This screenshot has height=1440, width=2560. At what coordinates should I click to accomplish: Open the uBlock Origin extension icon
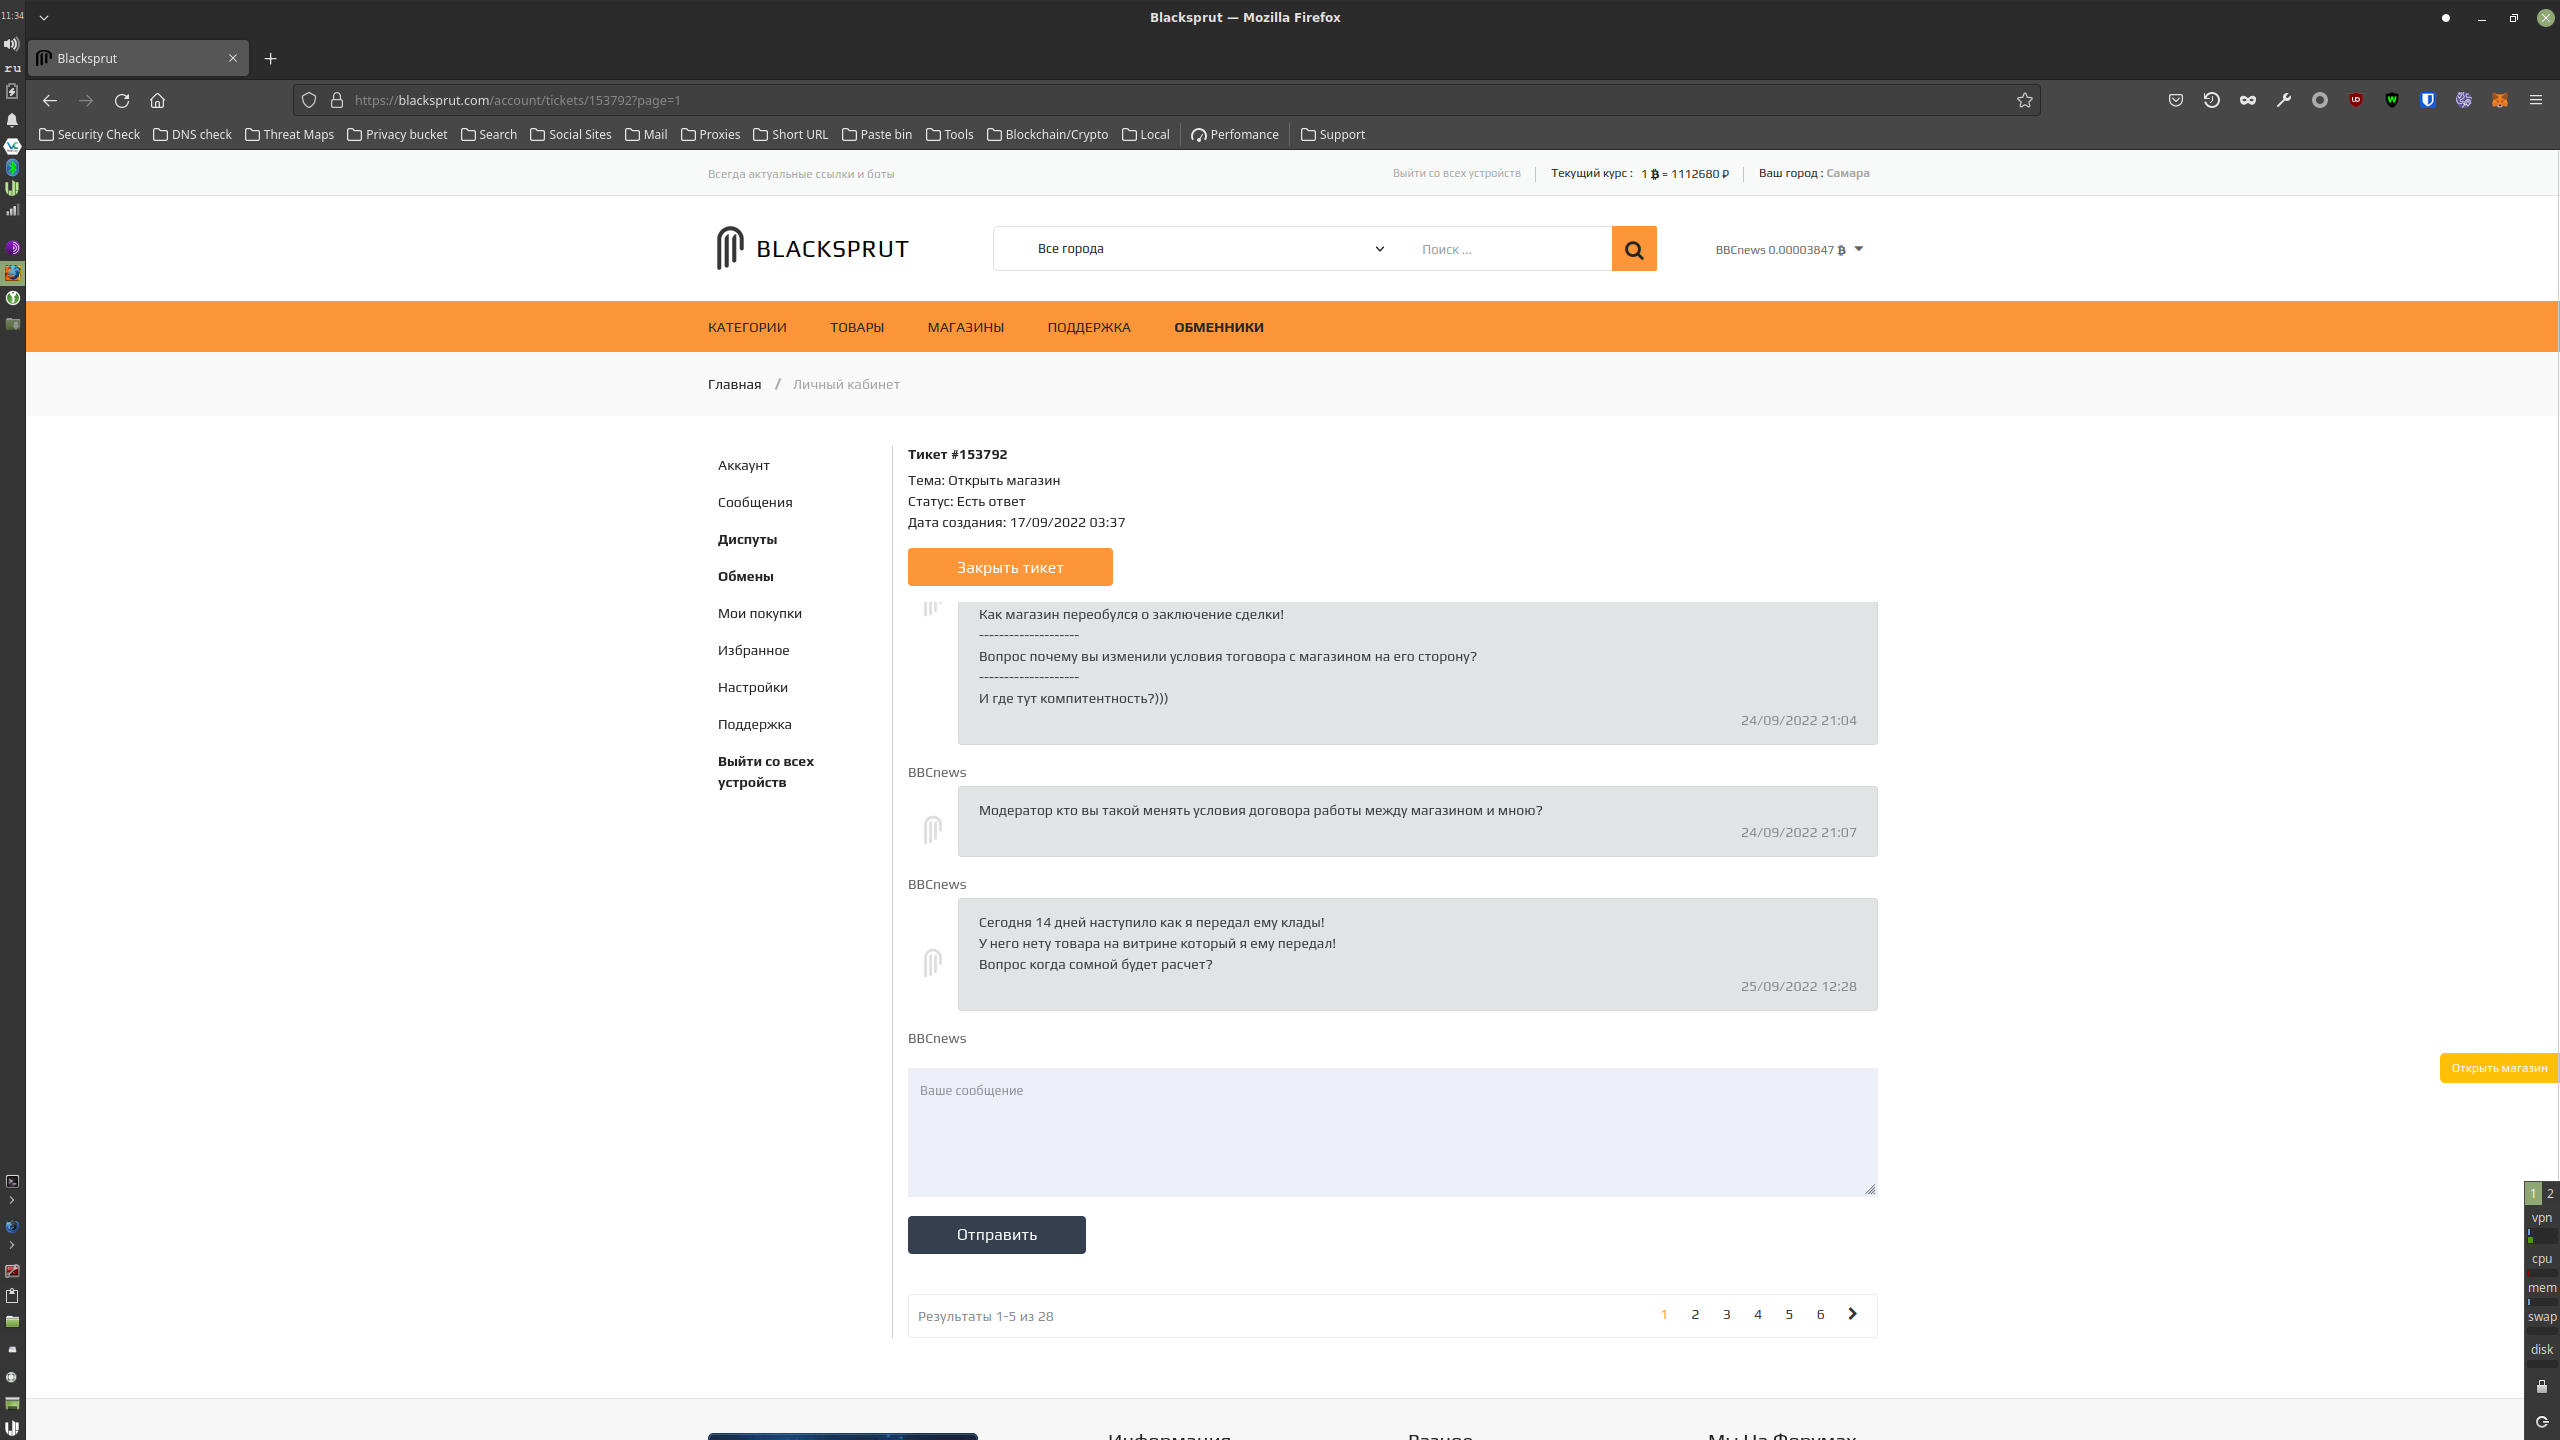point(2356,100)
